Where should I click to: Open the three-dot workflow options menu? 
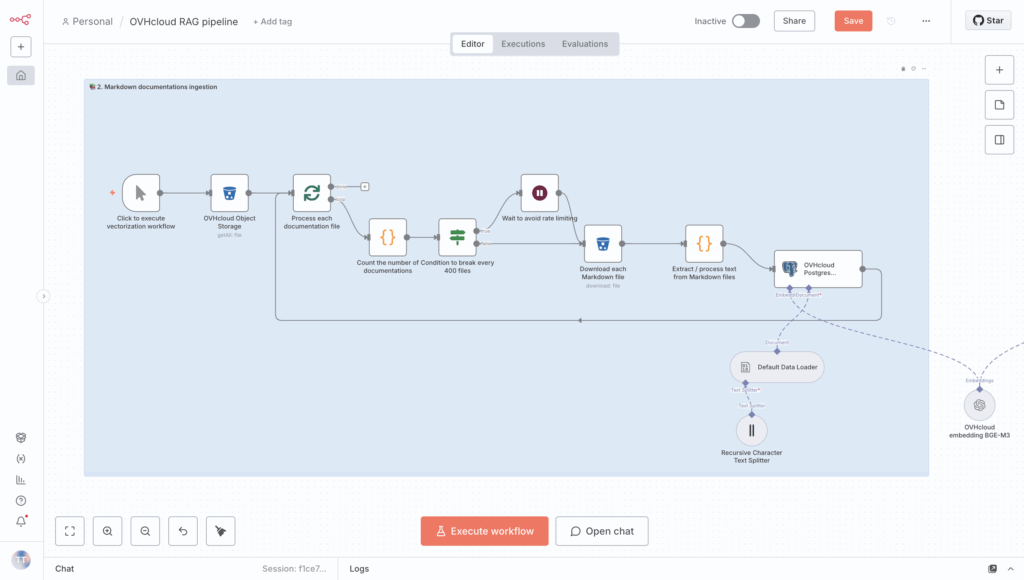pos(926,21)
